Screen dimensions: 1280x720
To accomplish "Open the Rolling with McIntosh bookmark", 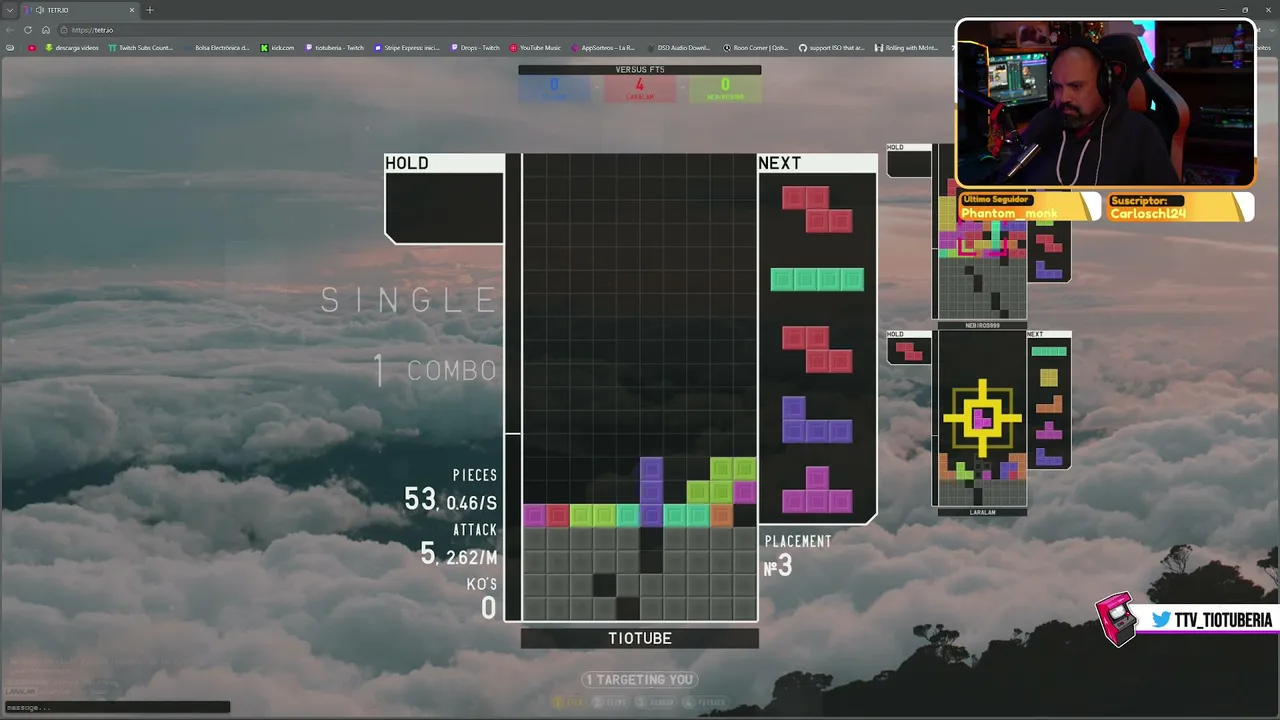I will pos(906,48).
